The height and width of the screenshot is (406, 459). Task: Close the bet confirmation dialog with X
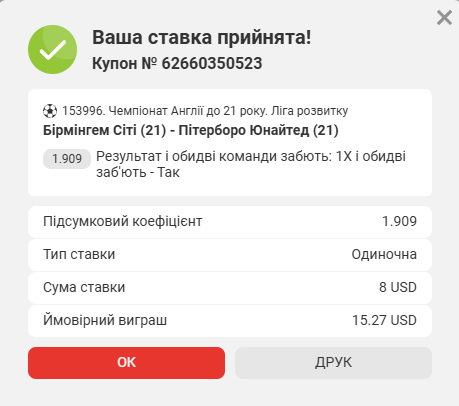(444, 17)
